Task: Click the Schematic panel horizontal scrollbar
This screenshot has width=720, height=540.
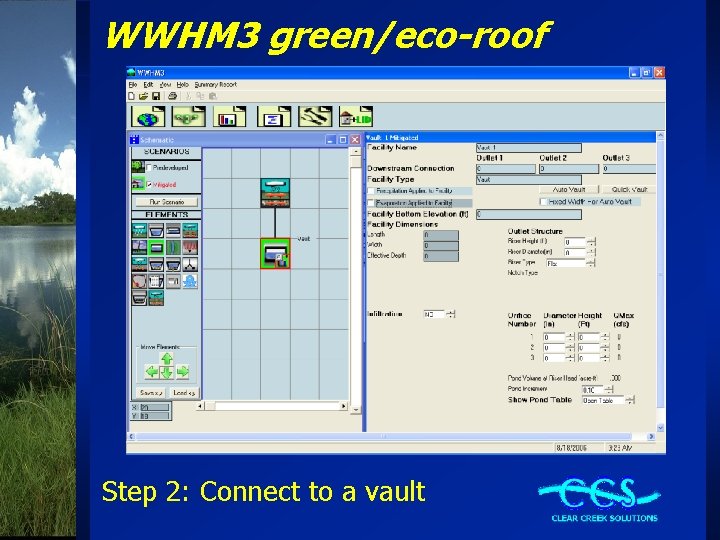Action: click(272, 406)
